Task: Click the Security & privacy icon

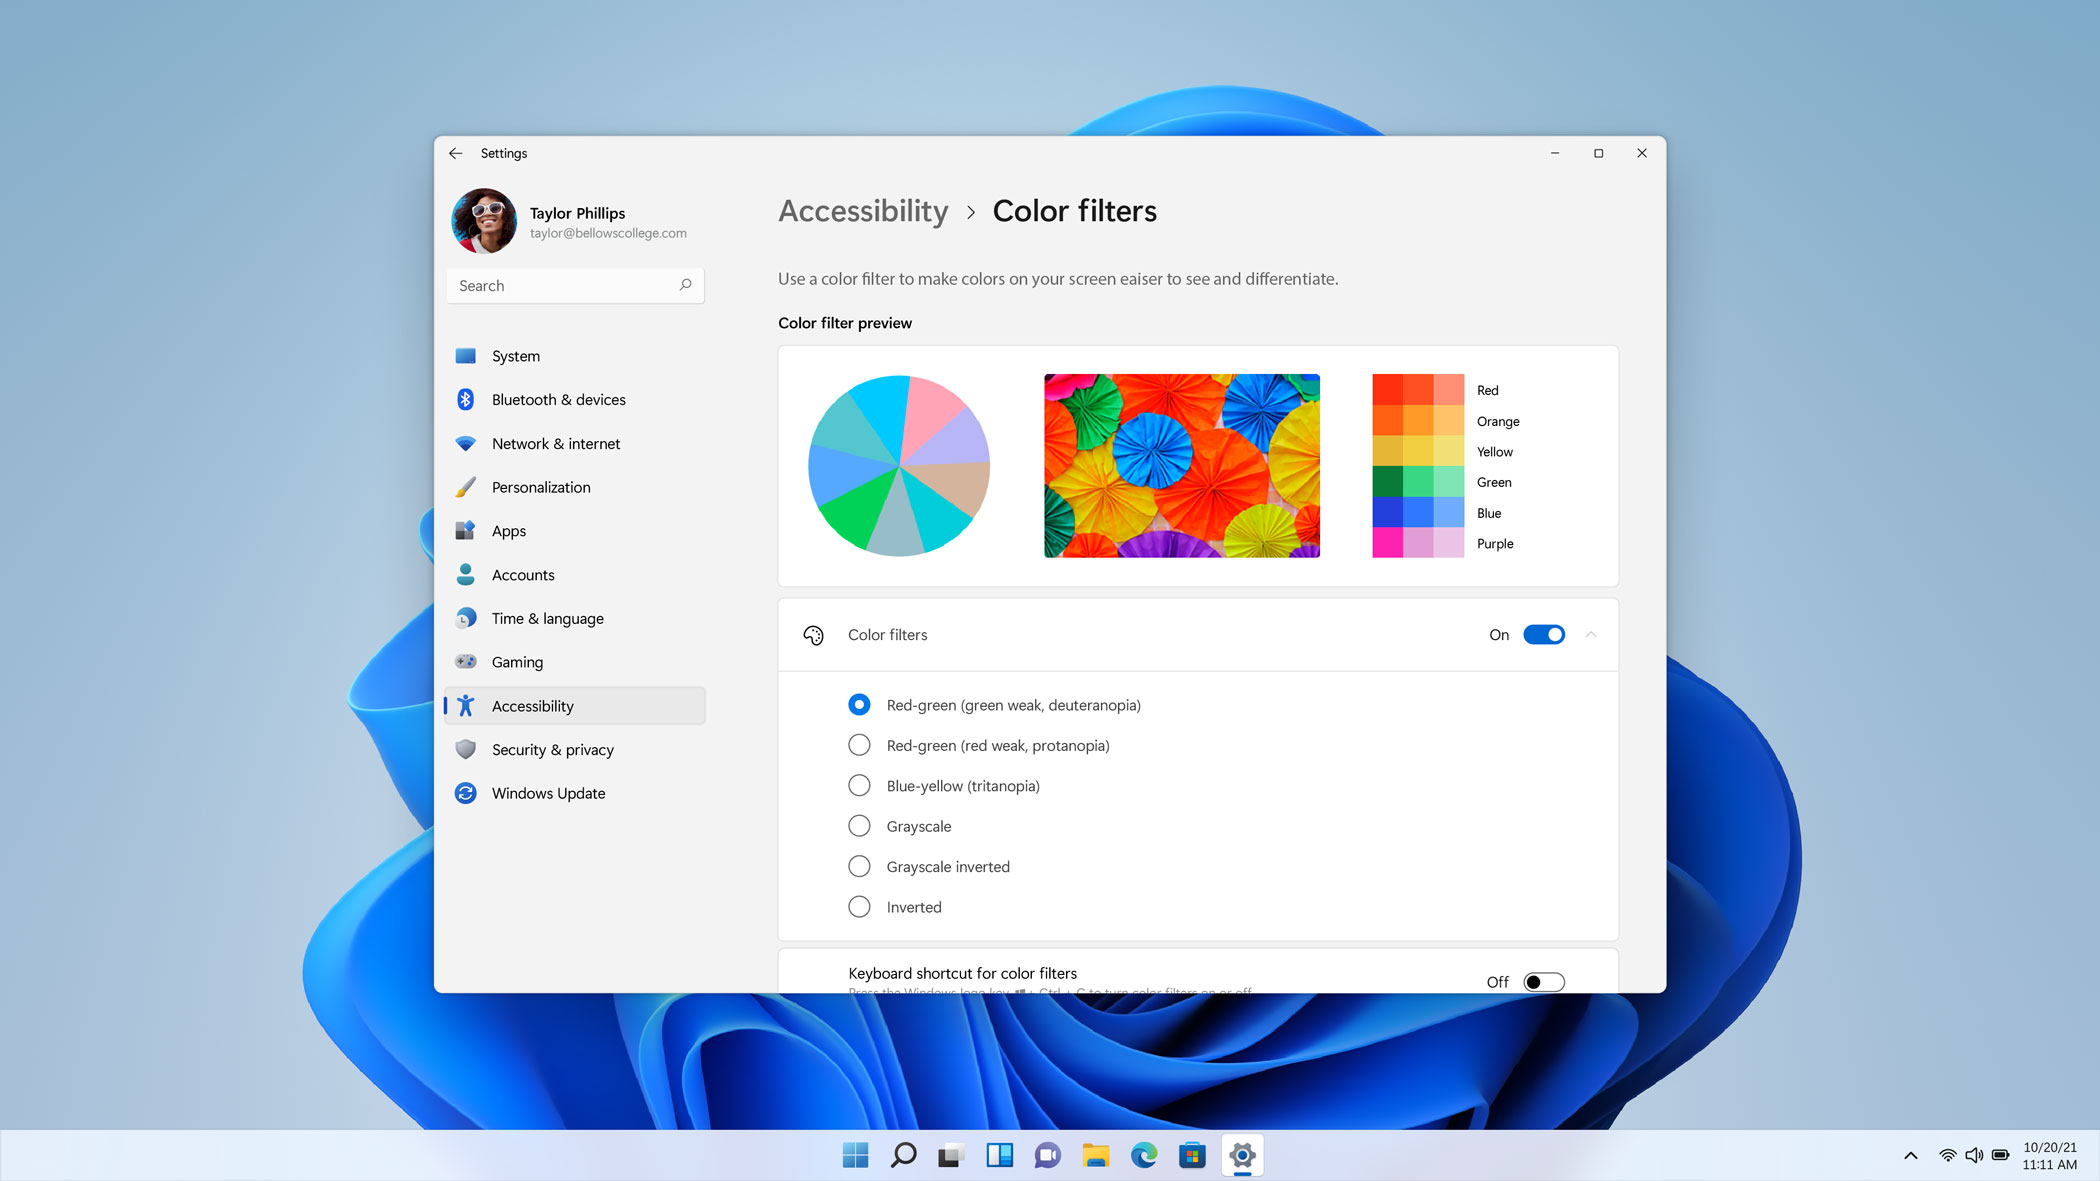Action: 464,748
